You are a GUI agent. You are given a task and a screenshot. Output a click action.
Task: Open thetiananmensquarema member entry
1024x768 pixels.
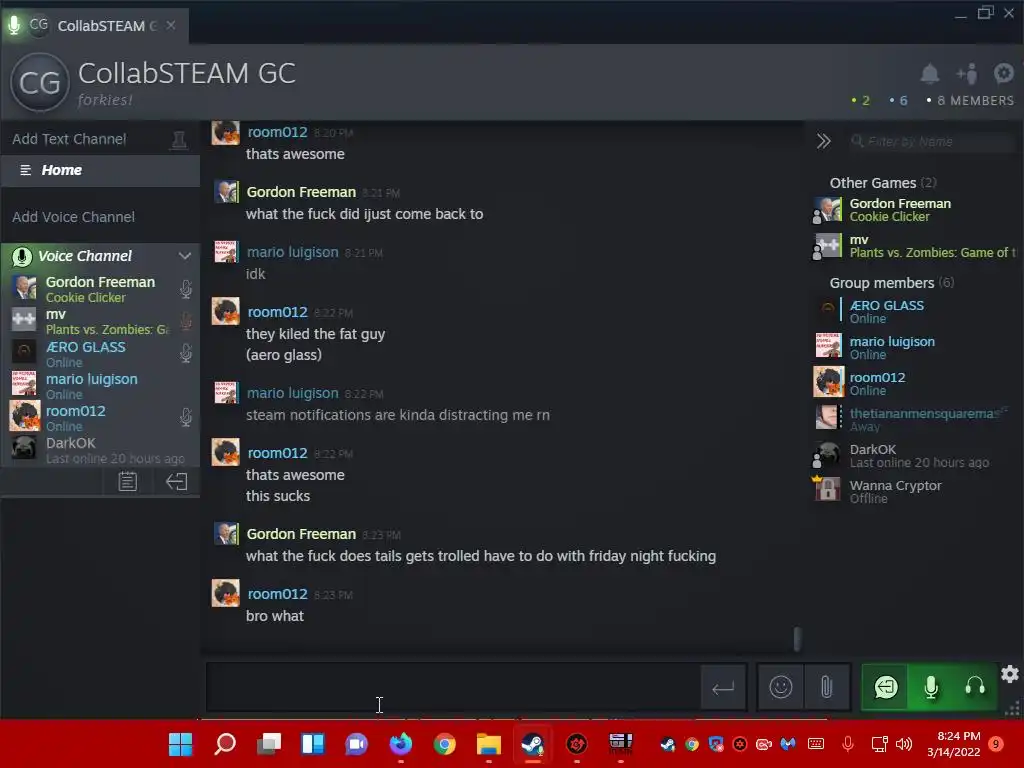(914, 419)
